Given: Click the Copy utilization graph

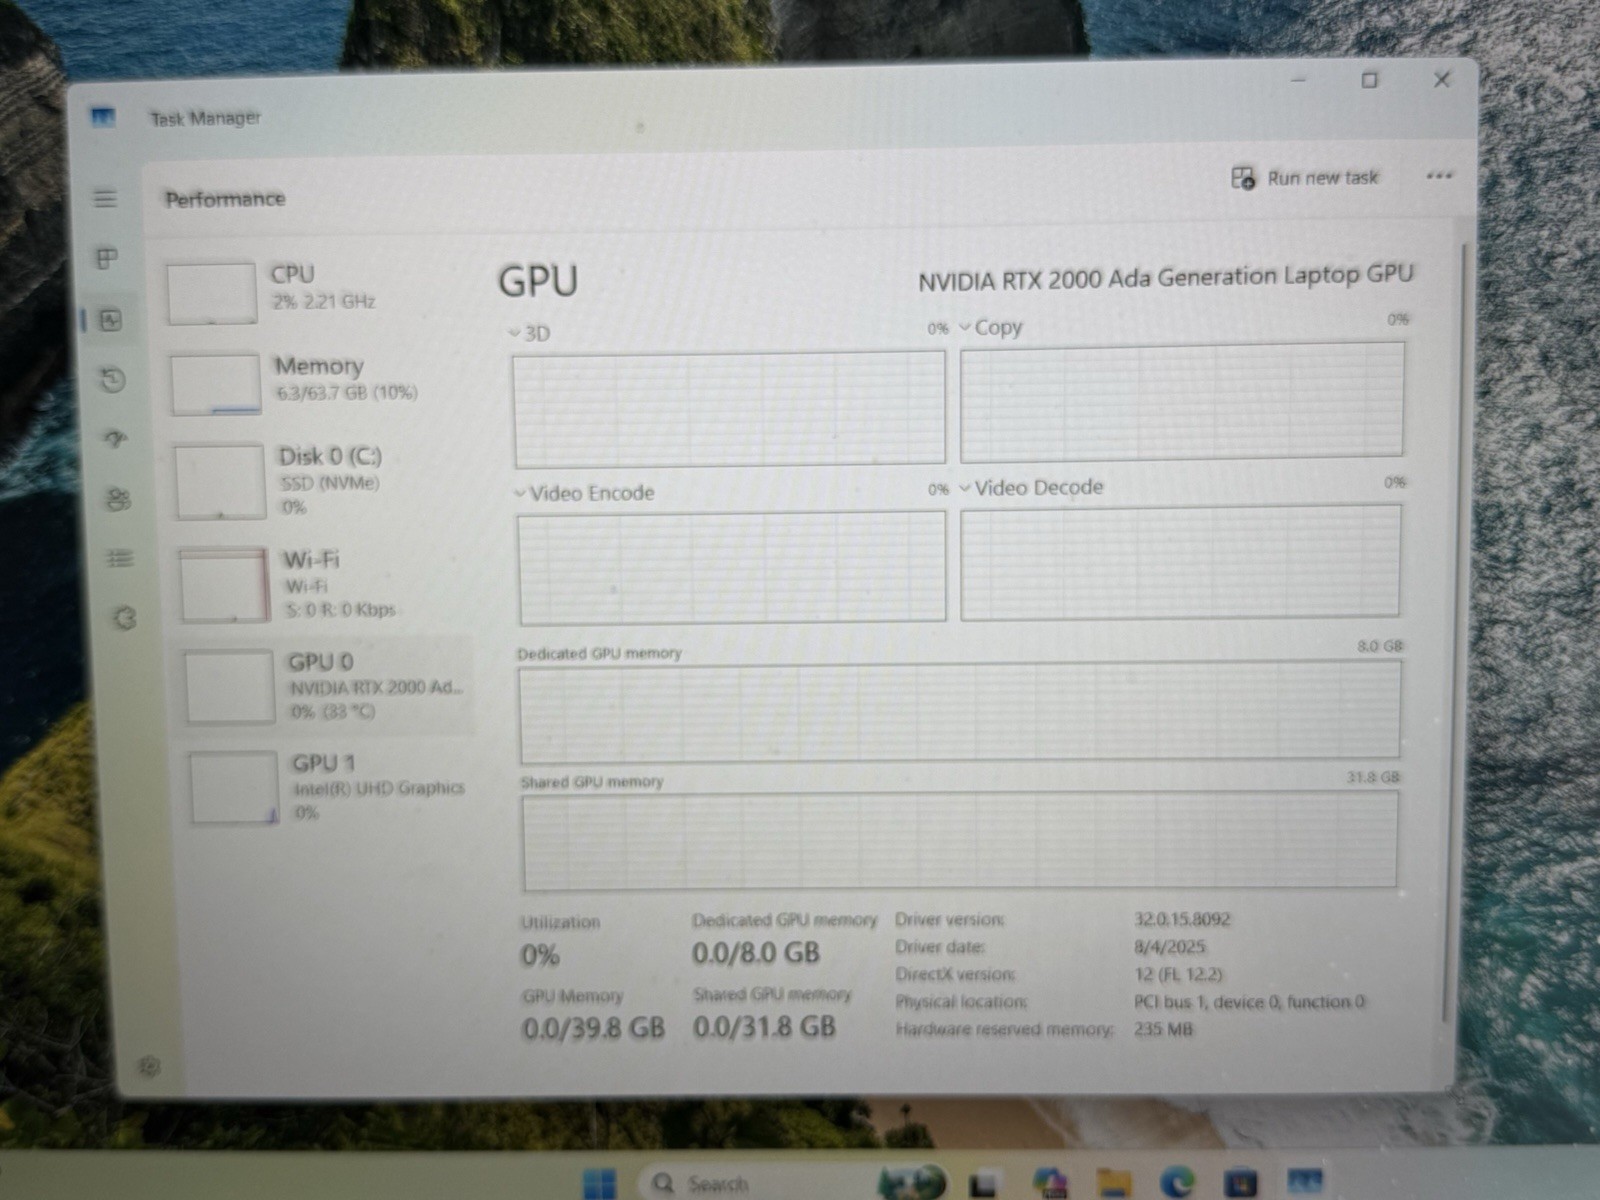Looking at the screenshot, I should point(1182,400).
